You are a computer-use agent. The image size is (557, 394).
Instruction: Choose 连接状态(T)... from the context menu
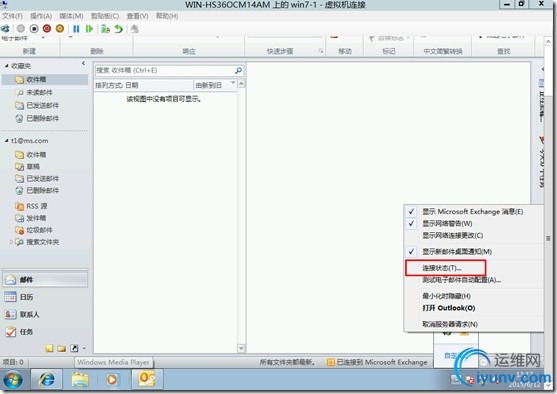474,268
